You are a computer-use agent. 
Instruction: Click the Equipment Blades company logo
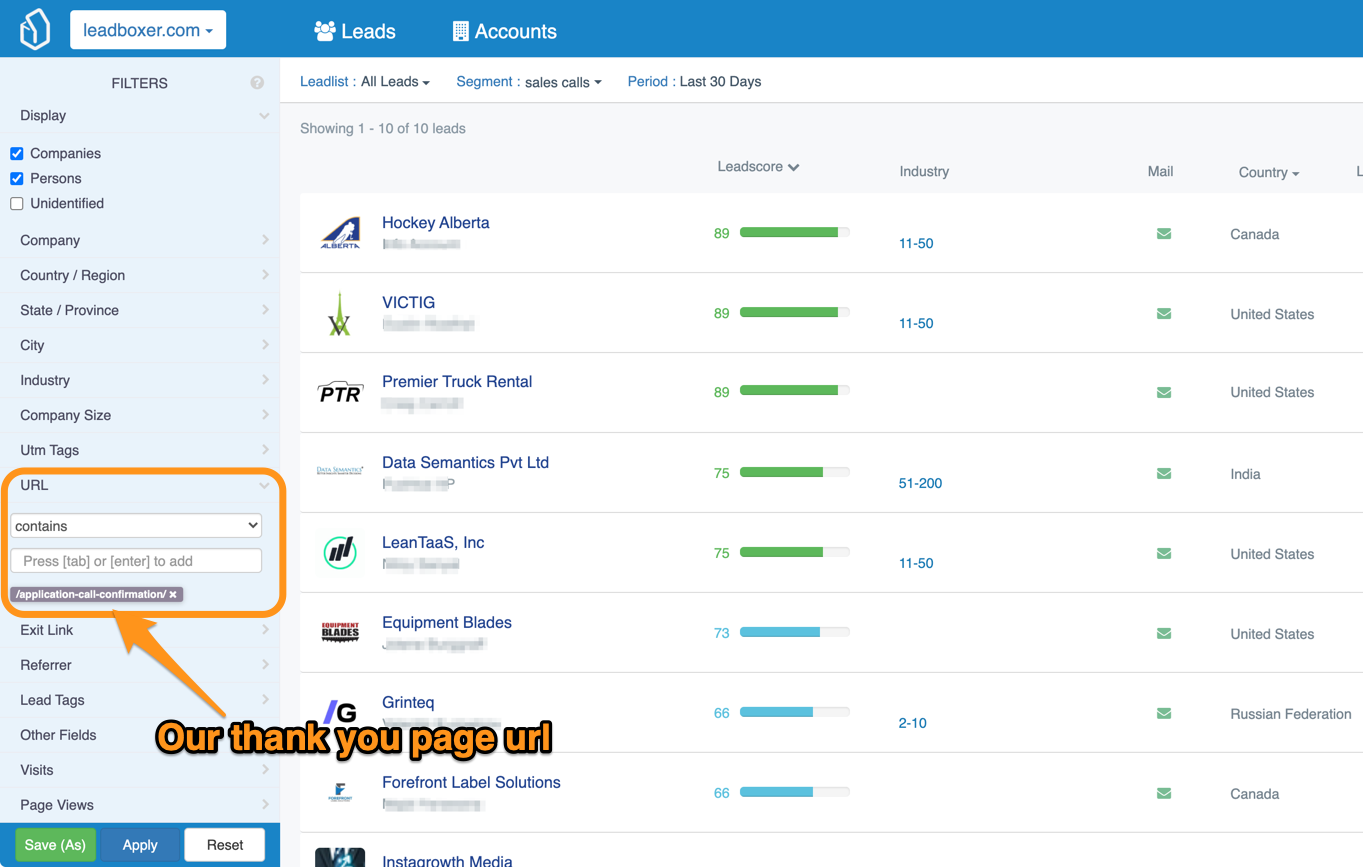click(x=340, y=632)
